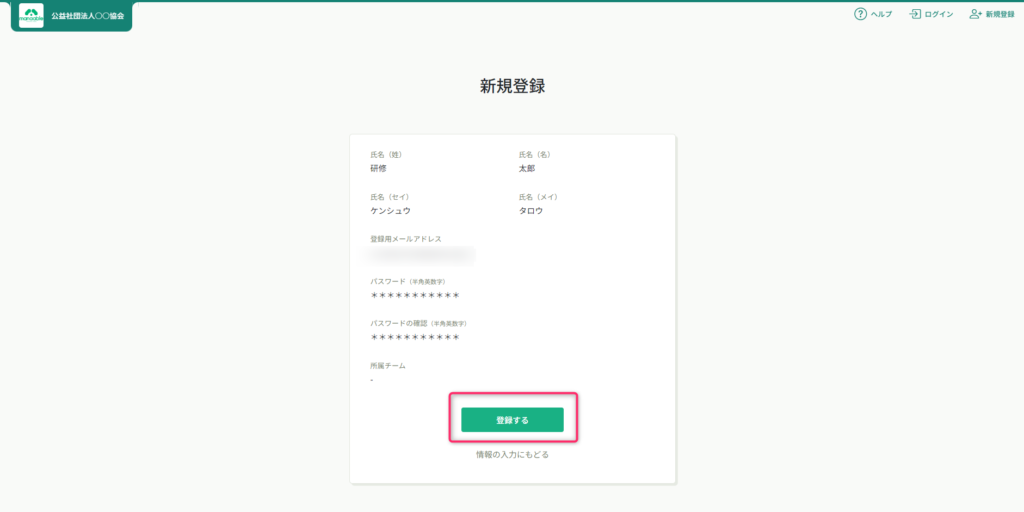This screenshot has height=512, width=1024.
Task: Click the katakana name タロウ
Action: point(533,211)
